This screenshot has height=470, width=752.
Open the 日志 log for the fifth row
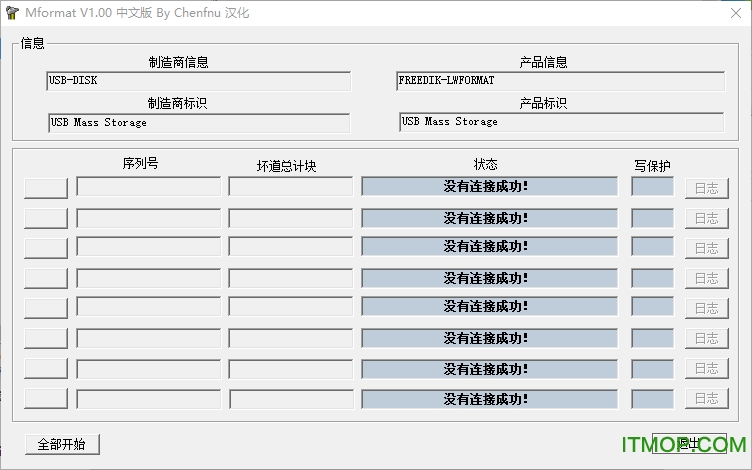[x=706, y=308]
